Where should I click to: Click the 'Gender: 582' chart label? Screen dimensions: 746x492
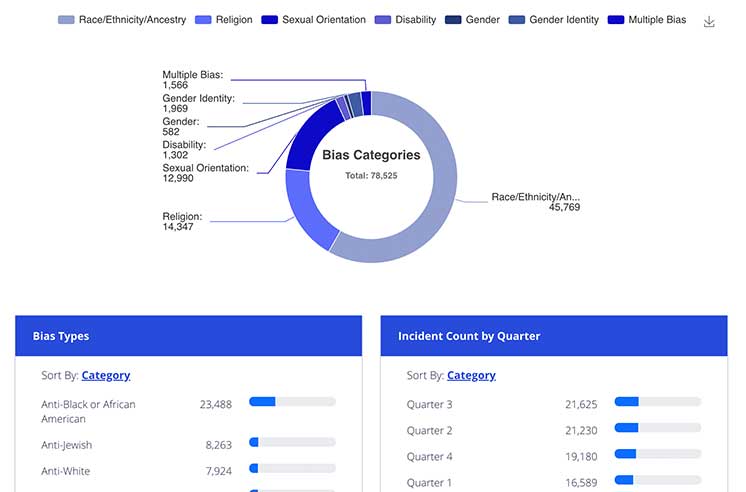[x=181, y=127]
